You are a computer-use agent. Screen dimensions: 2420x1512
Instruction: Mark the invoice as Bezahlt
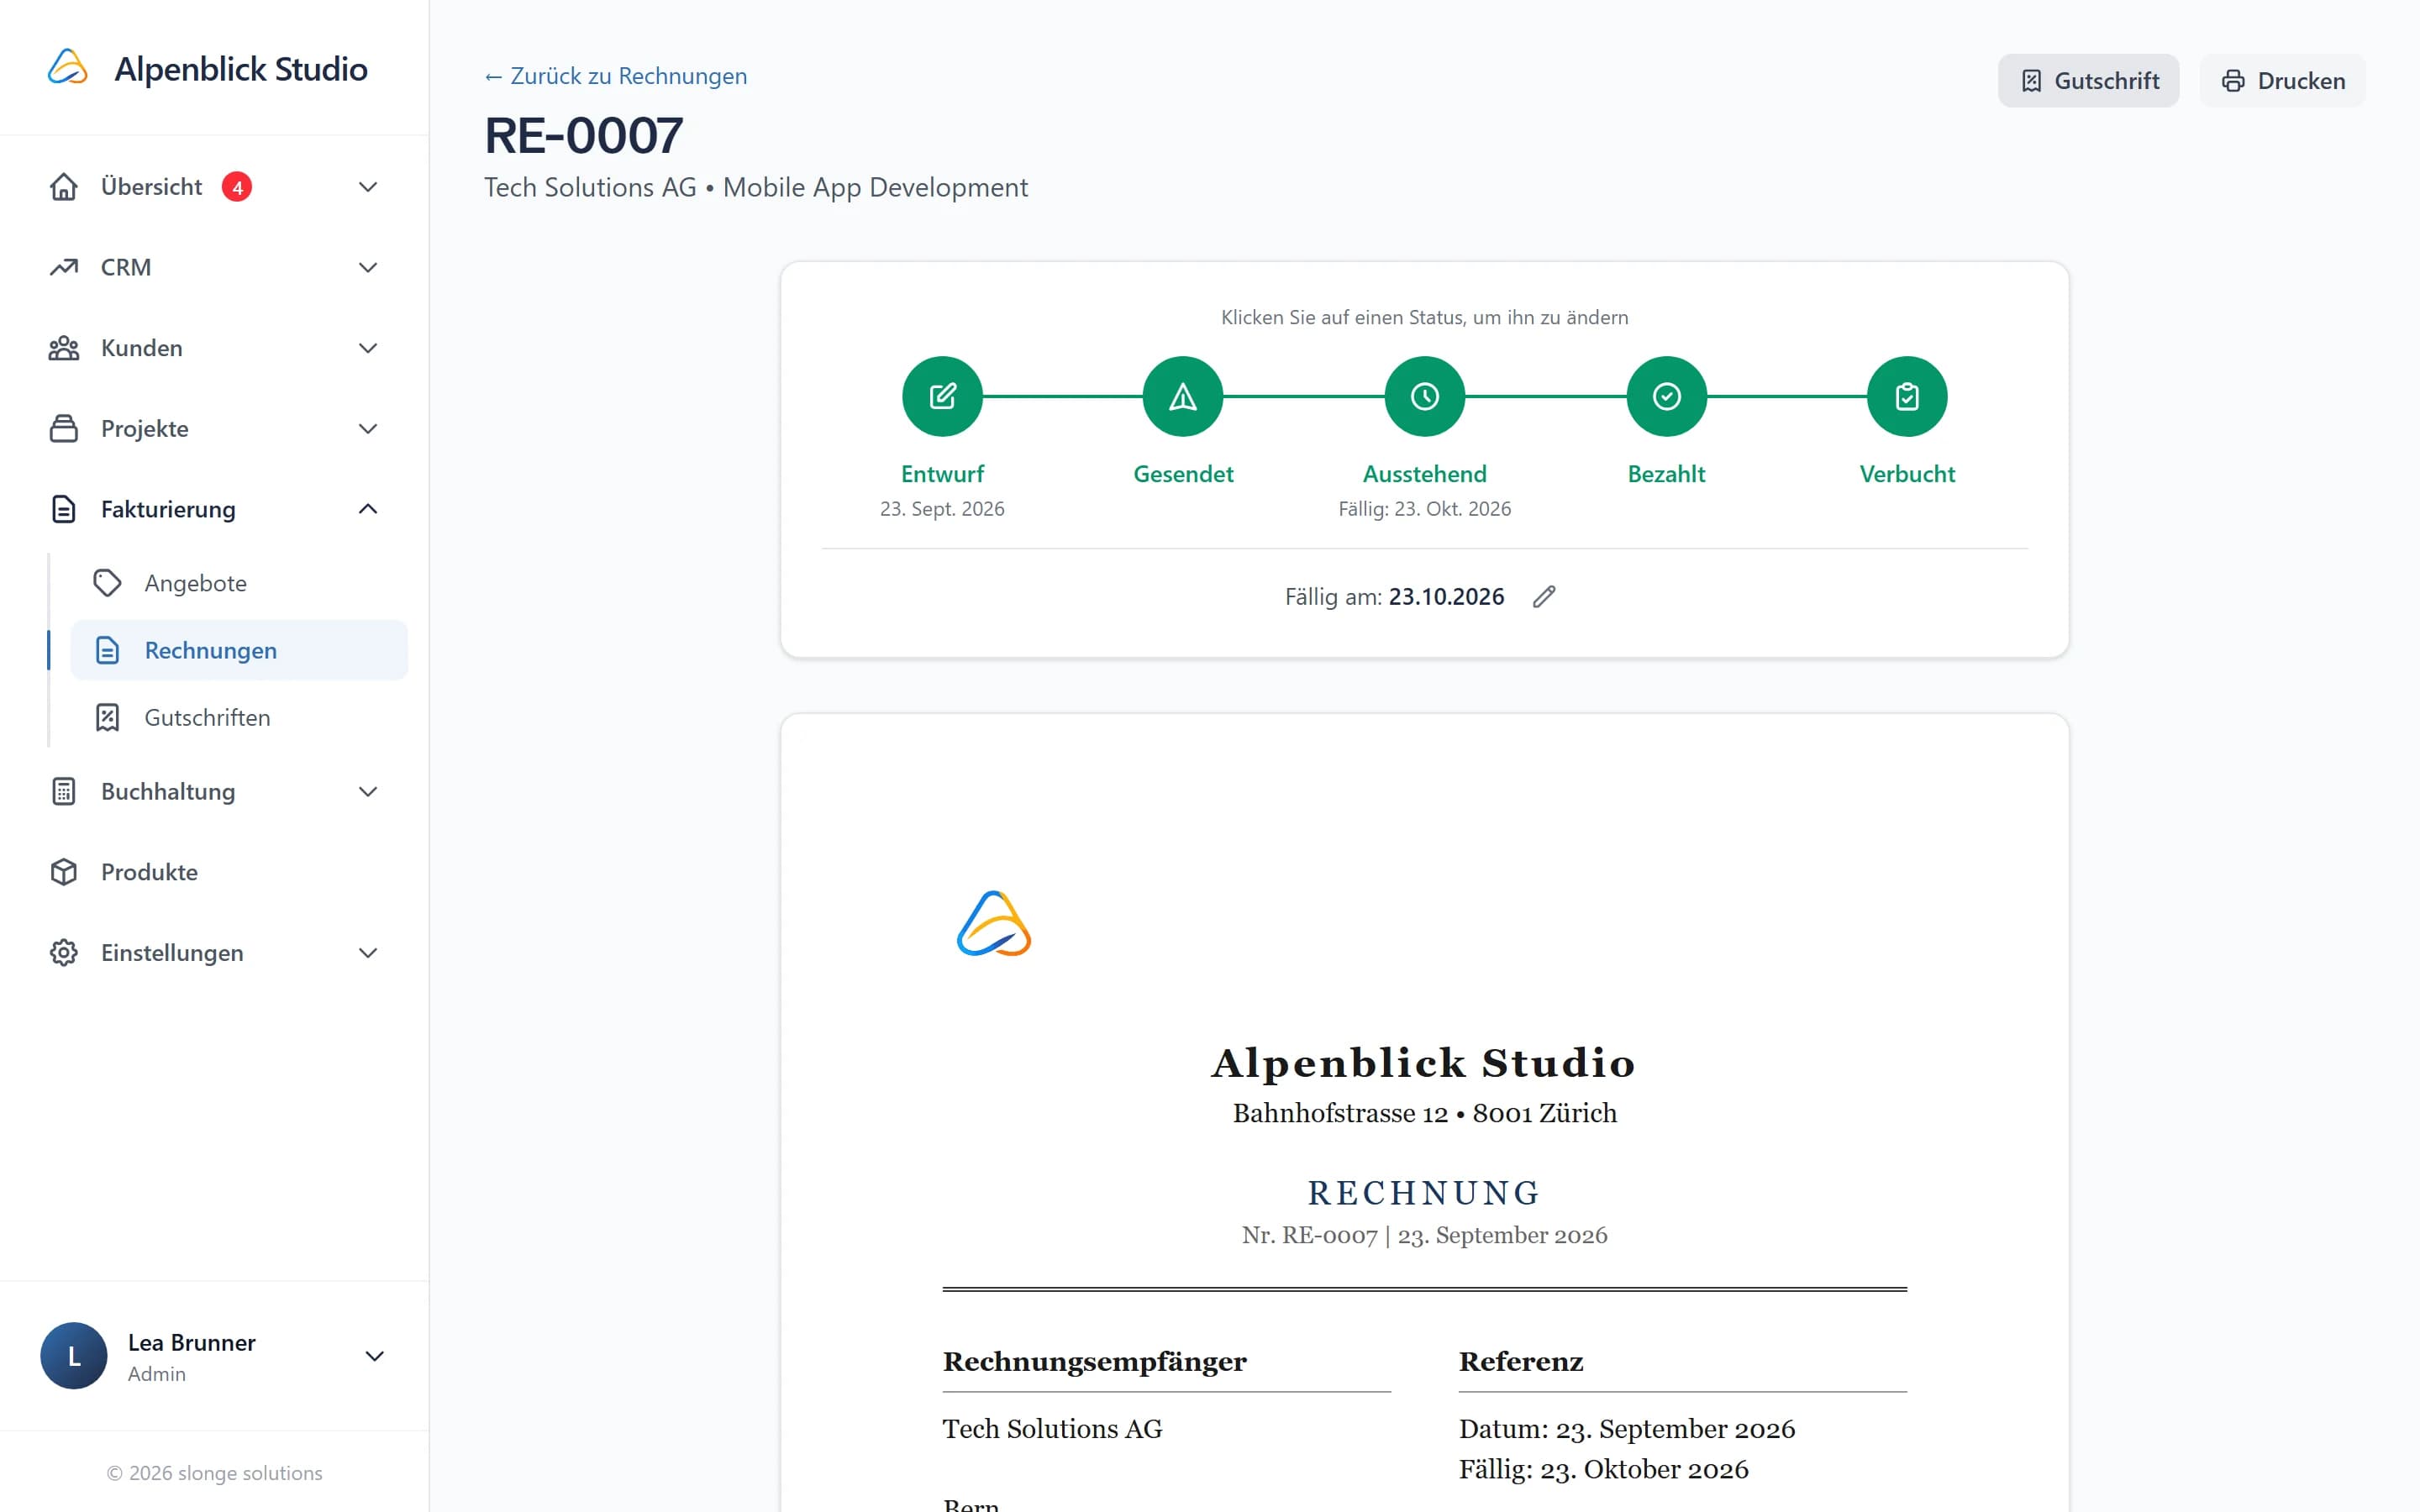click(x=1666, y=396)
